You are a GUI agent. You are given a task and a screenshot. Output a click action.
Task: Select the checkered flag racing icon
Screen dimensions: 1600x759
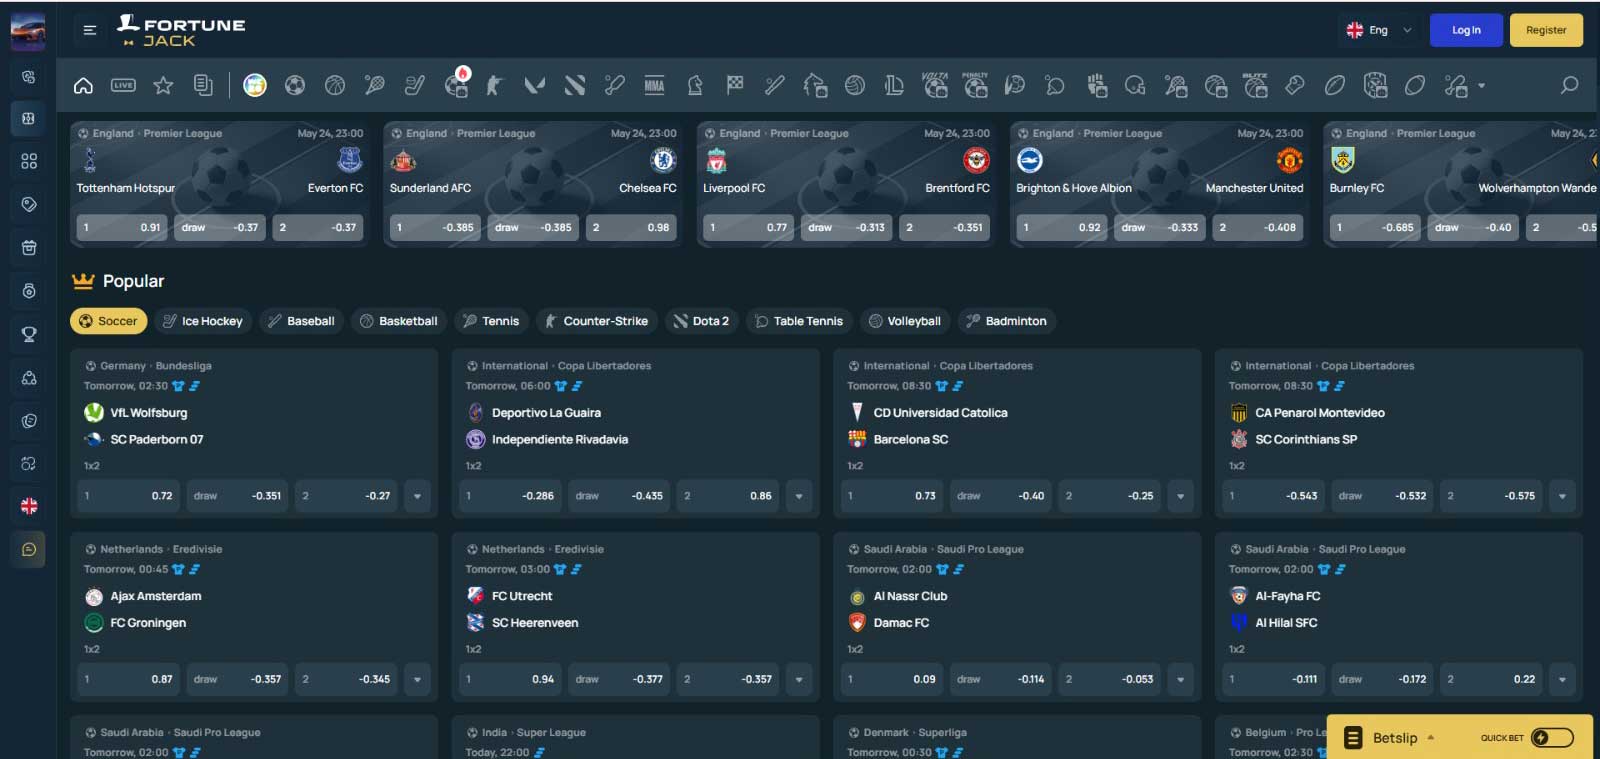(735, 86)
